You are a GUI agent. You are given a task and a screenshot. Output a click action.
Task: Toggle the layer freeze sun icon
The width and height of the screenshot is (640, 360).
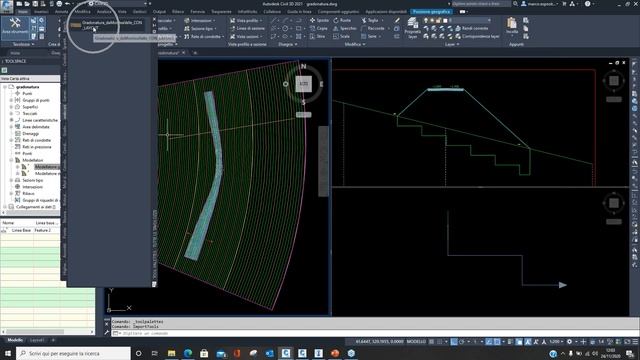point(432,20)
